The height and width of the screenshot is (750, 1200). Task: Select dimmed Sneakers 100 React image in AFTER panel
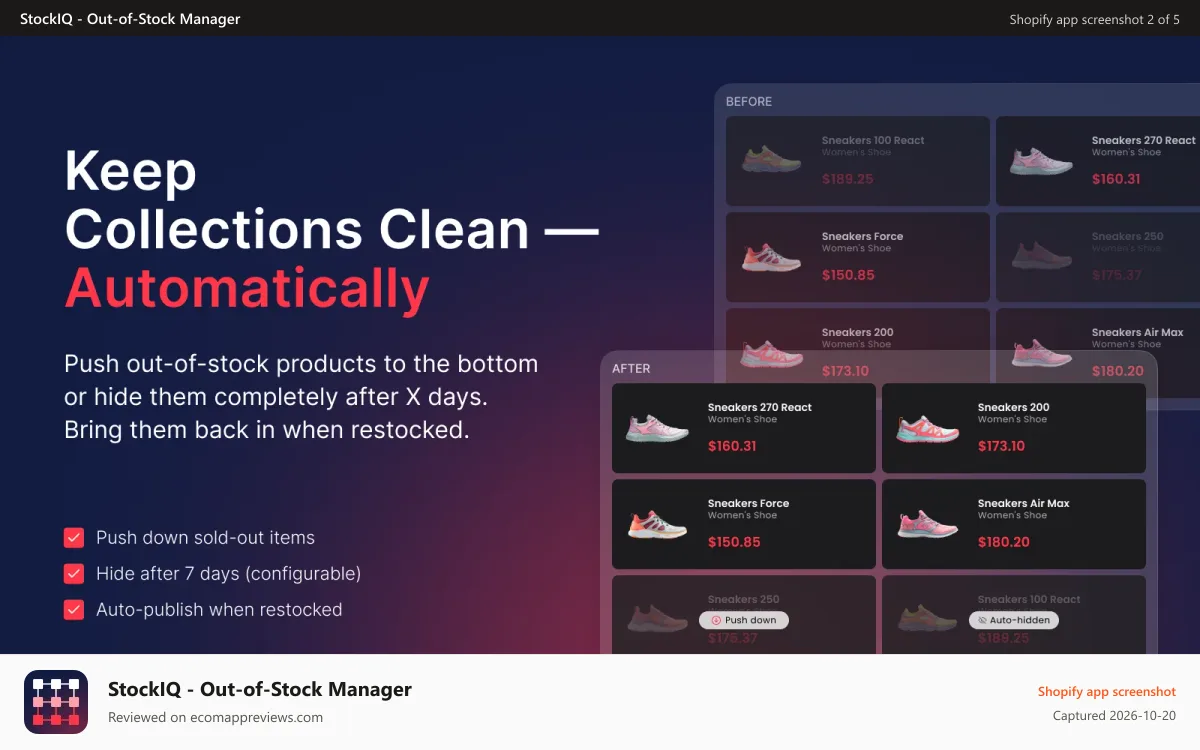(927, 617)
